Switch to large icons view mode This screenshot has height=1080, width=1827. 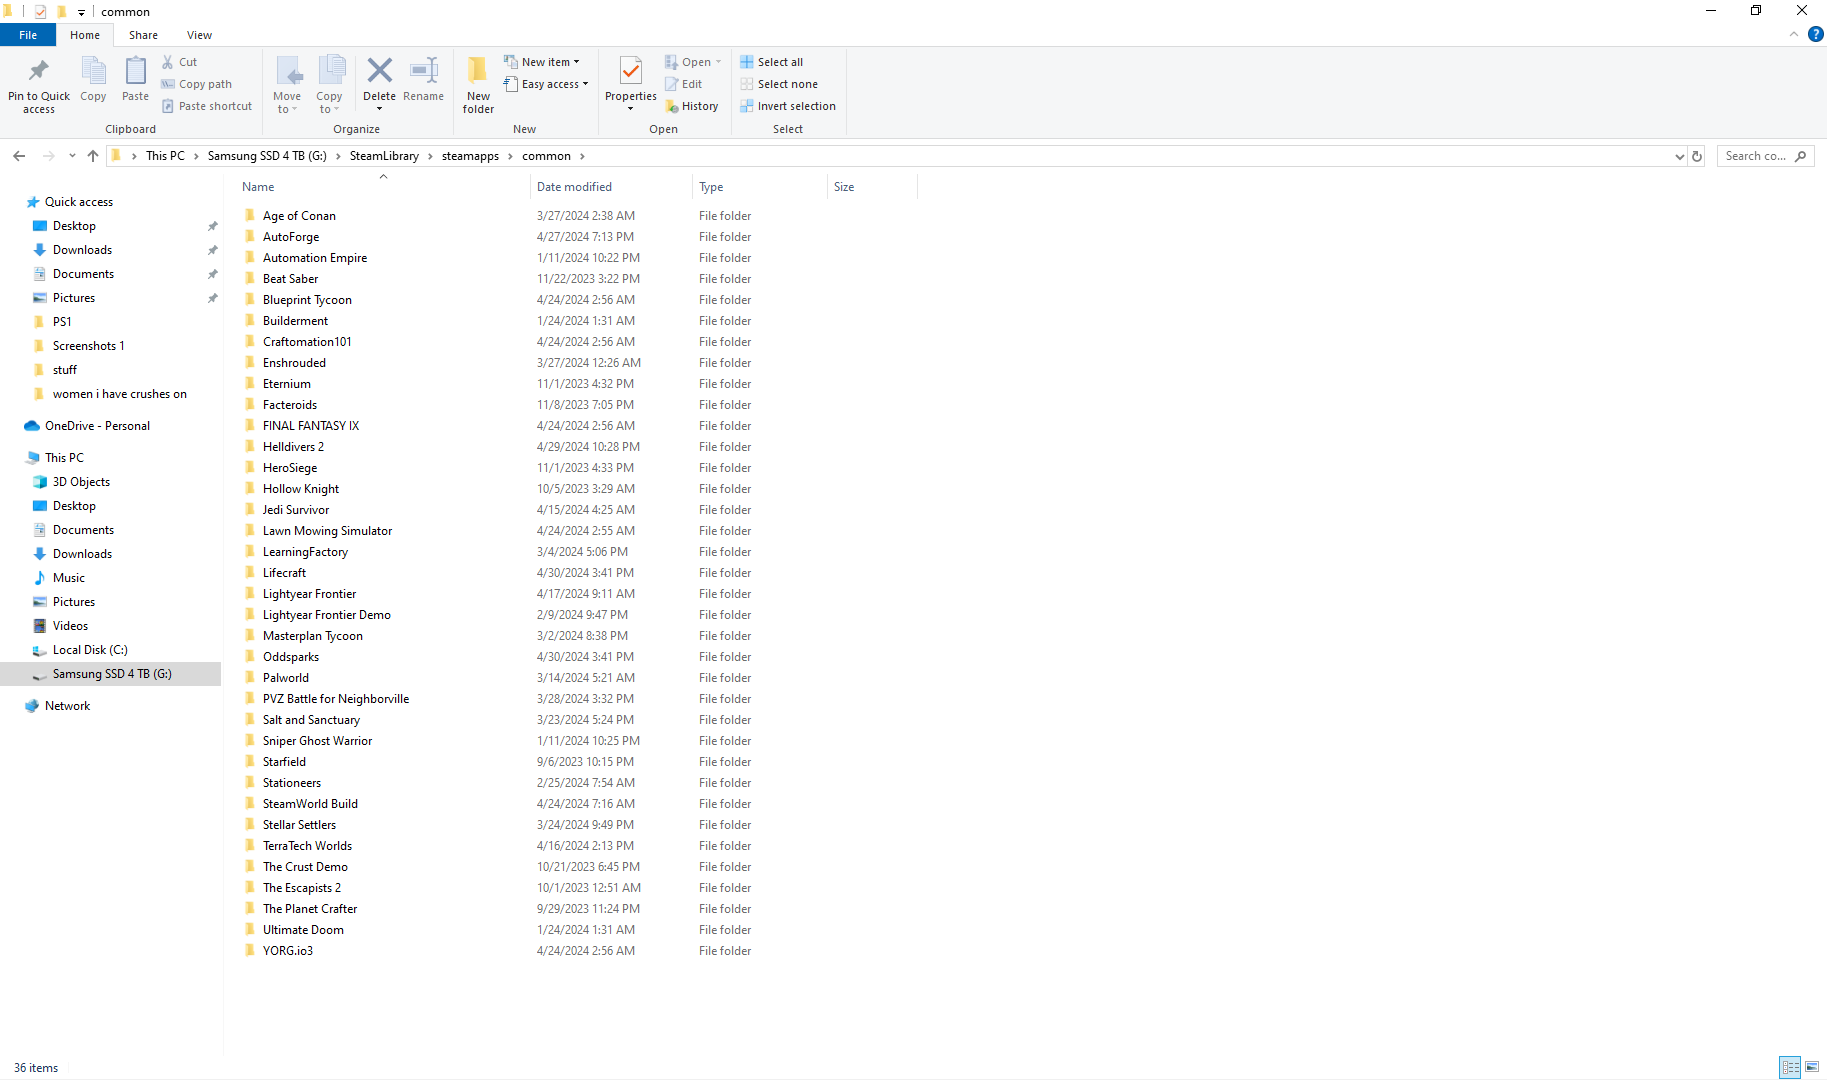(x=1812, y=1067)
